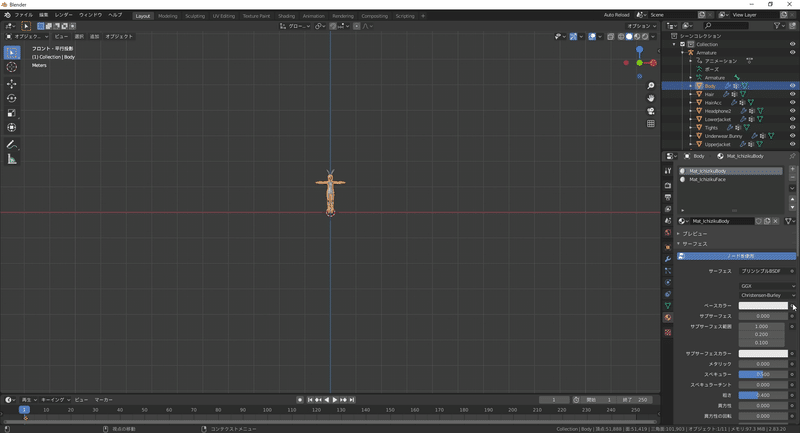Viewport: 800px width, 433px height.
Task: Switch to the Modeling workspace tab
Action: coord(167,16)
